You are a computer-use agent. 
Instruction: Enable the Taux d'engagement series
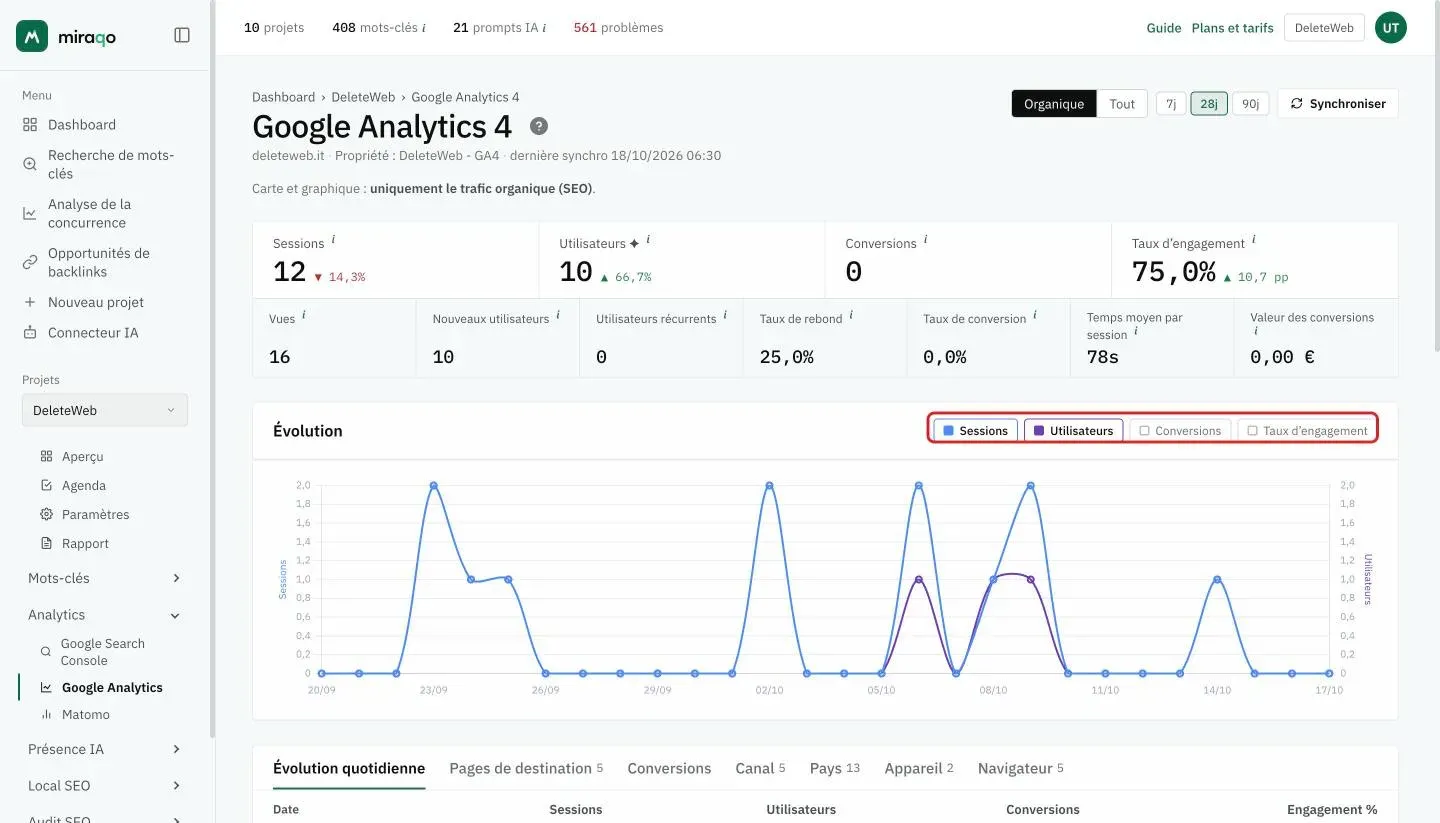pyautogui.click(x=1307, y=430)
